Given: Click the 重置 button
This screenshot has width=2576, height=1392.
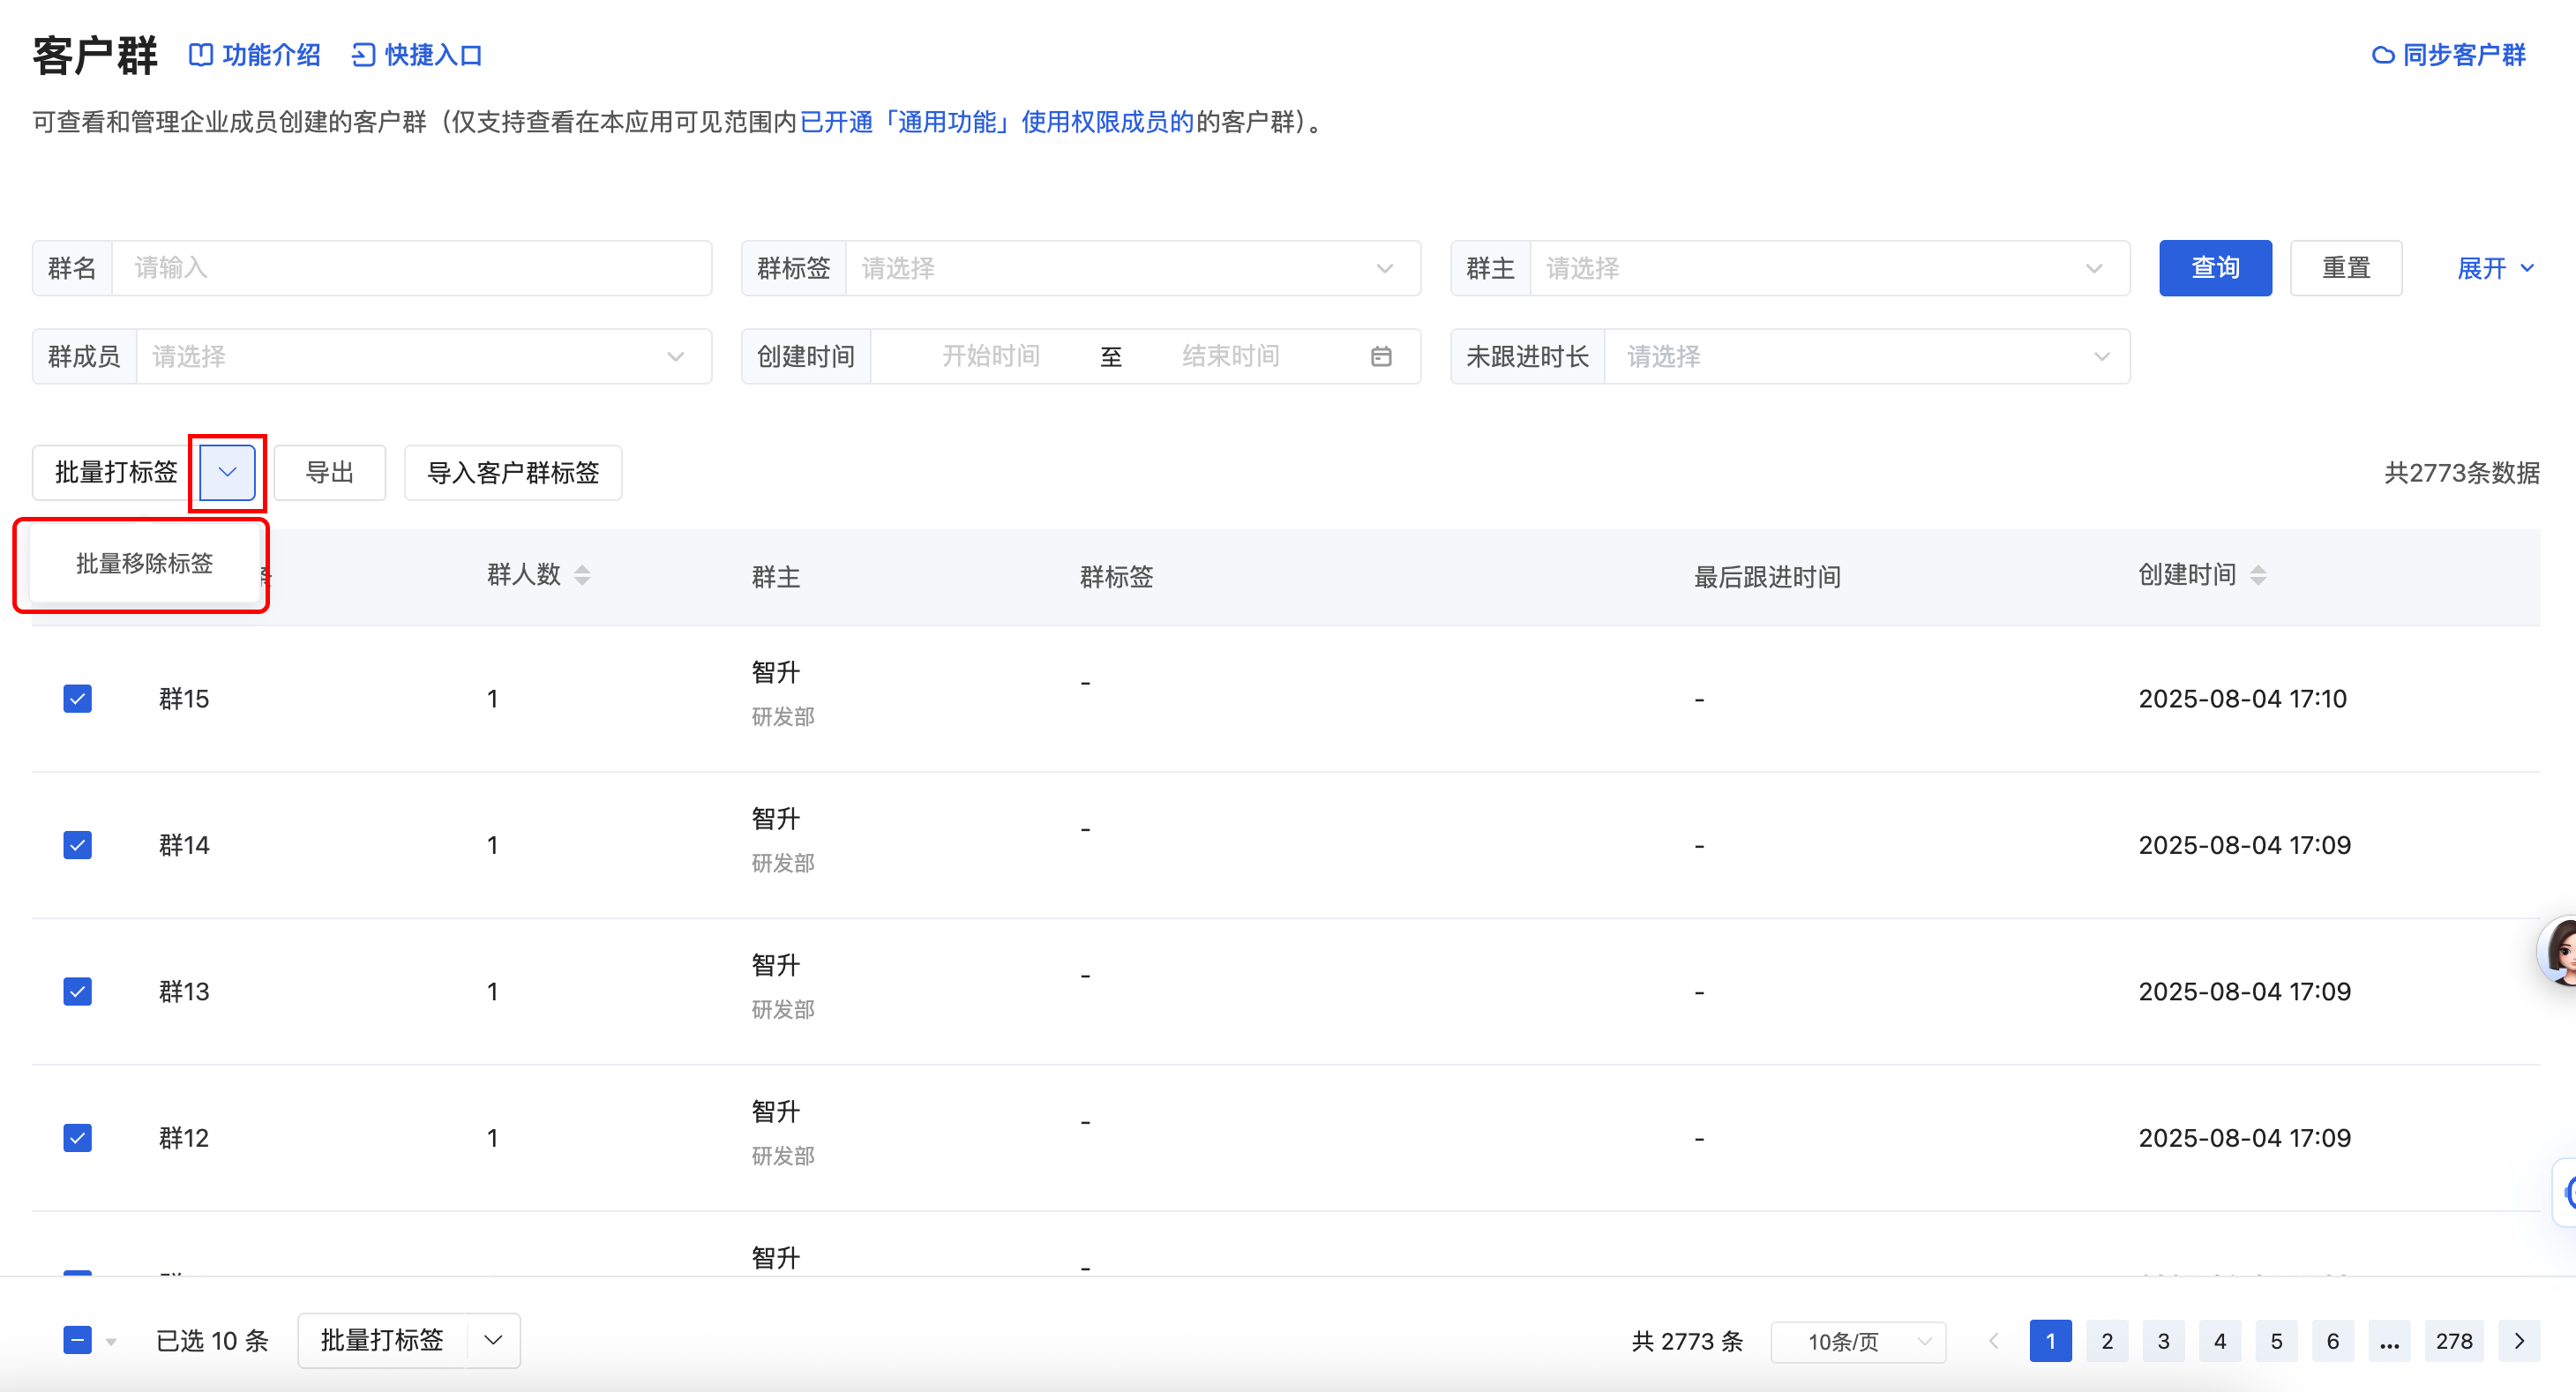Looking at the screenshot, I should tap(2346, 268).
